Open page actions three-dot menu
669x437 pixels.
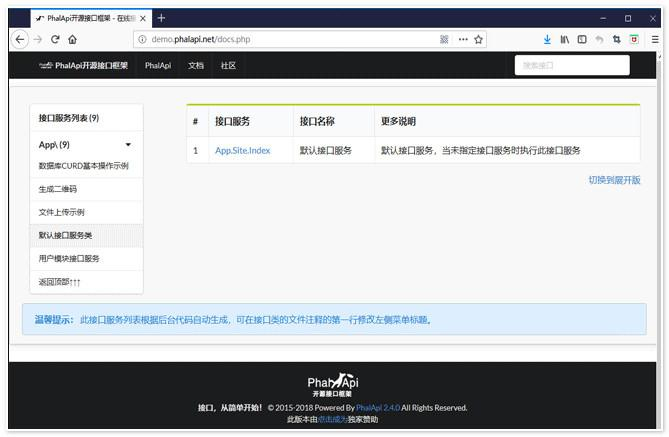tap(462, 39)
